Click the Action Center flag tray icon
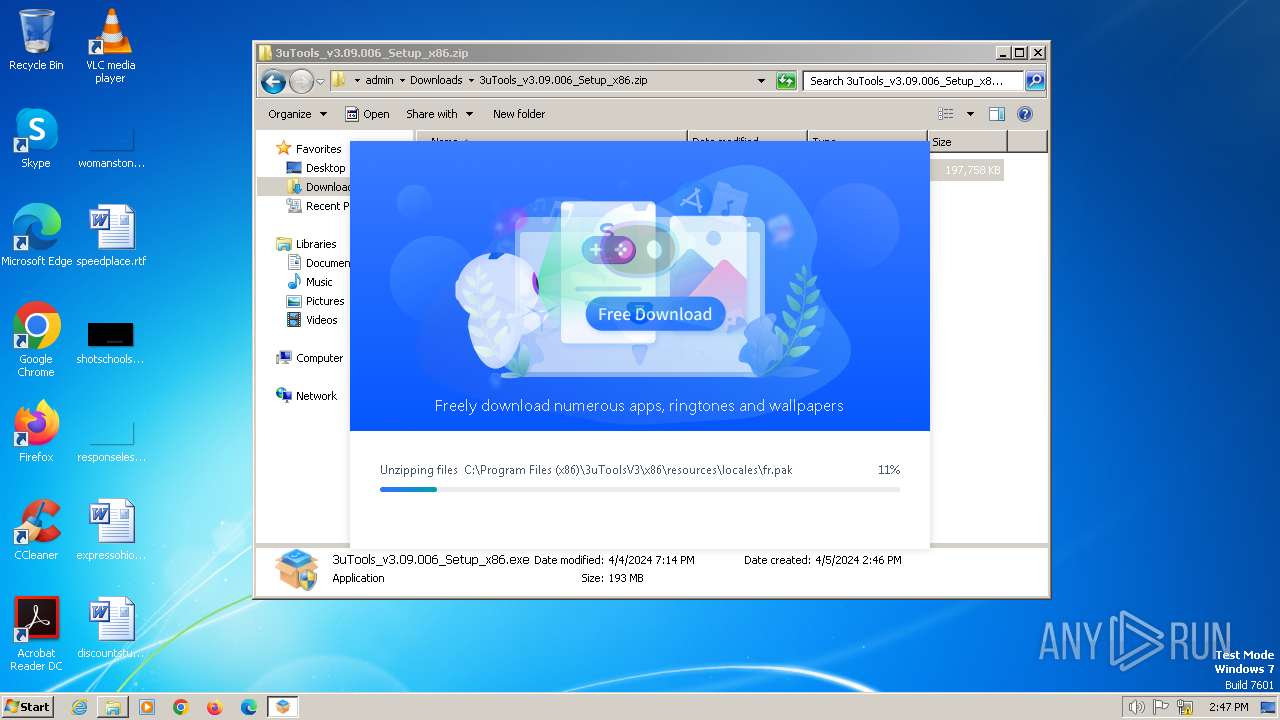Screen dimensions: 1280x720 pos(1160,707)
